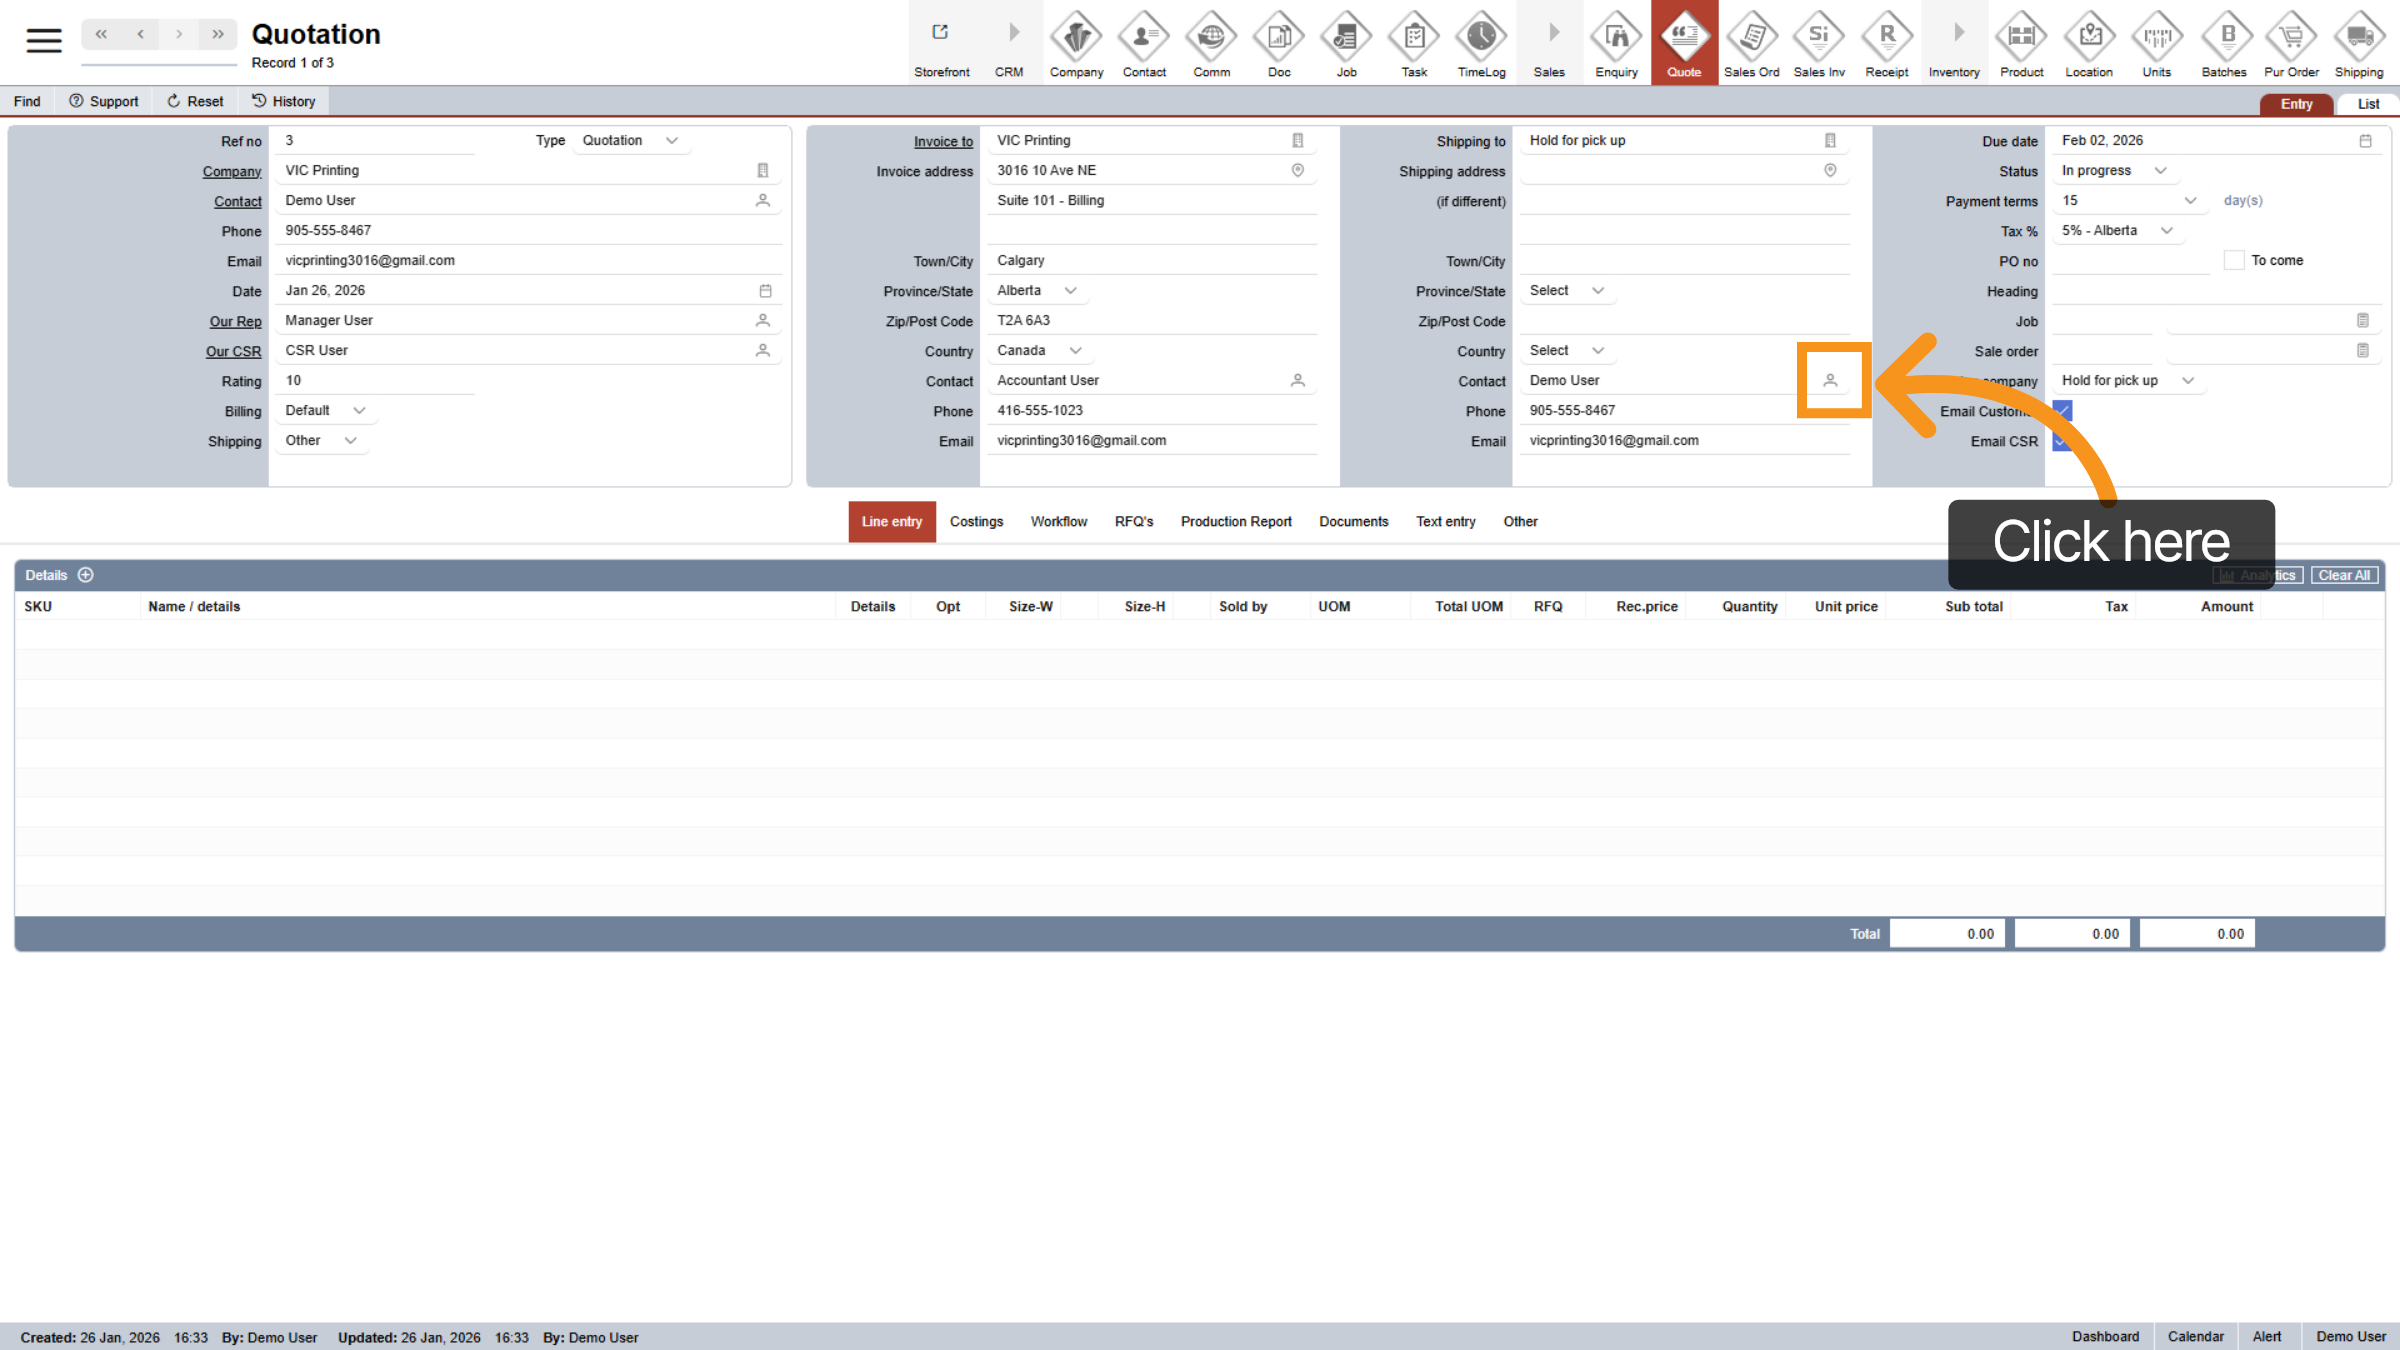Expand the Type Quotation dropdown

[x=630, y=141]
